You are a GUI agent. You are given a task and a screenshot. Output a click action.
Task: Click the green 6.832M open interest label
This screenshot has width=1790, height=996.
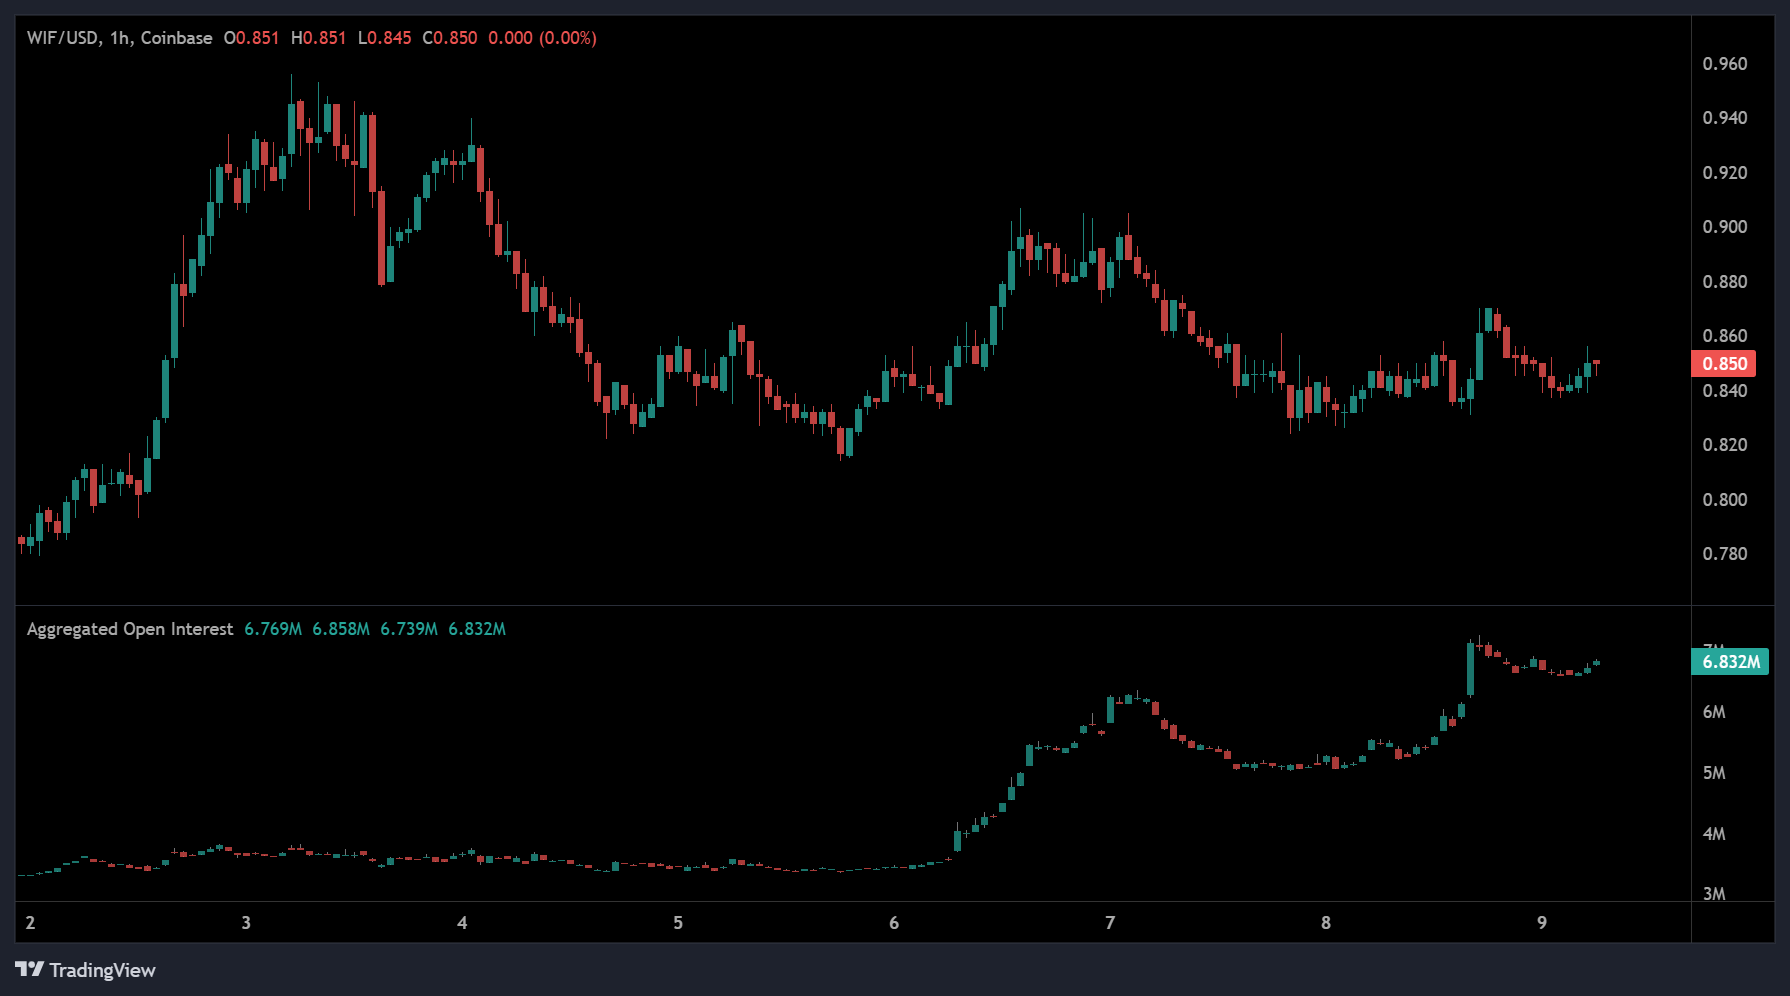click(1730, 662)
